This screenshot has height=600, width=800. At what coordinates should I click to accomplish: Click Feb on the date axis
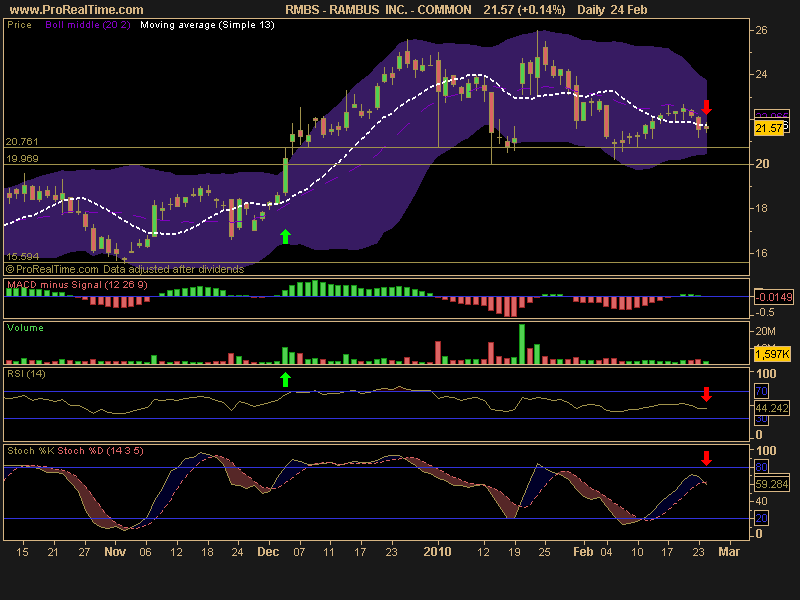(583, 552)
